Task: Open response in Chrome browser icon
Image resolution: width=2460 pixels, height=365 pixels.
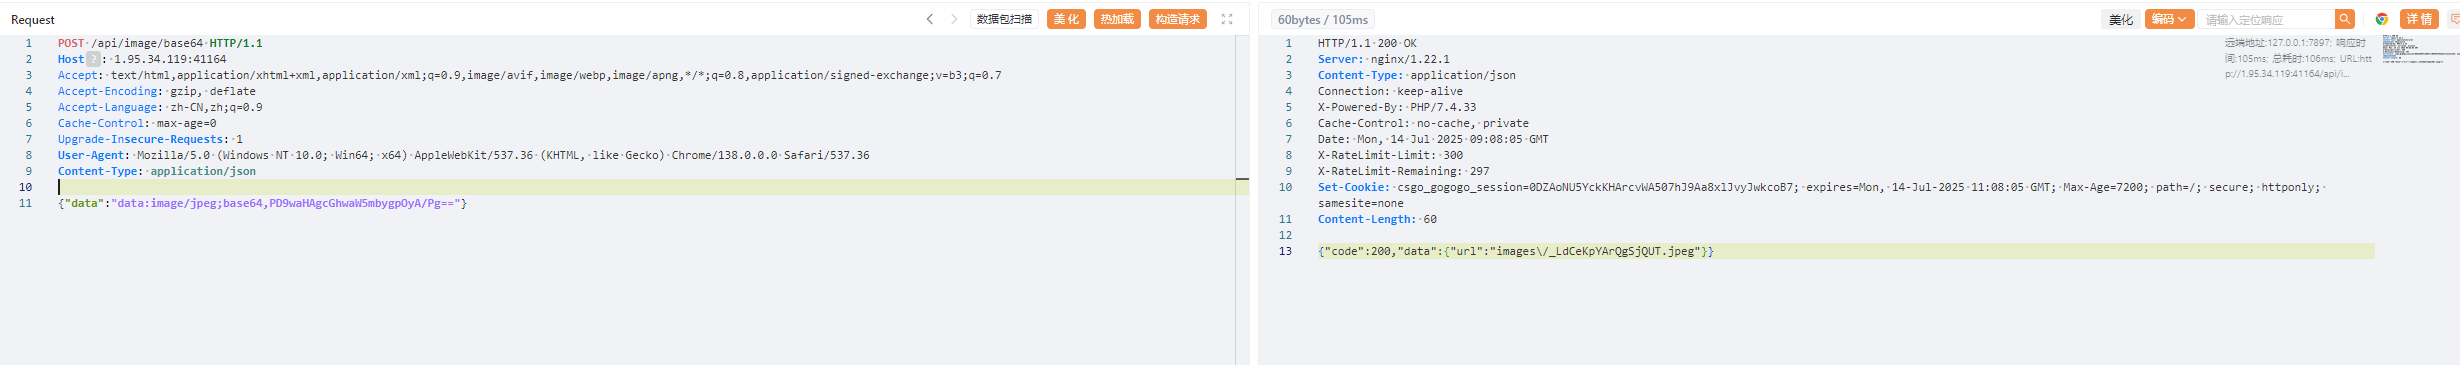Action: click(x=2382, y=19)
